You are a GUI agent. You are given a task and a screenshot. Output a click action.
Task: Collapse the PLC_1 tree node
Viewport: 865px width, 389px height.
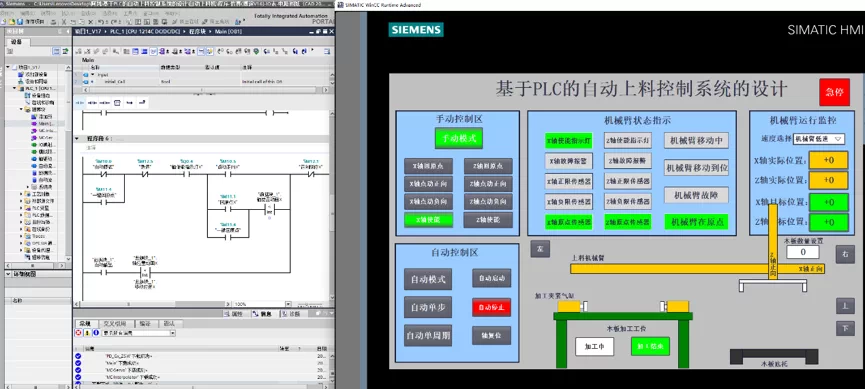tap(14, 88)
